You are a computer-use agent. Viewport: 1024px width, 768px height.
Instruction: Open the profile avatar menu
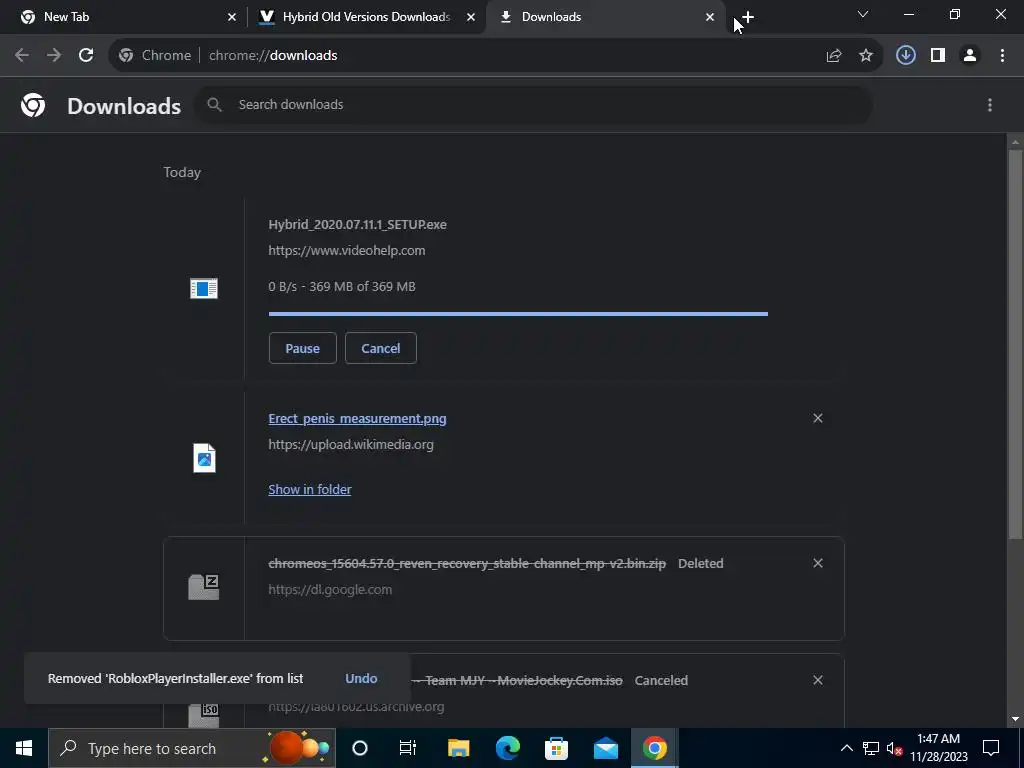[x=970, y=56]
